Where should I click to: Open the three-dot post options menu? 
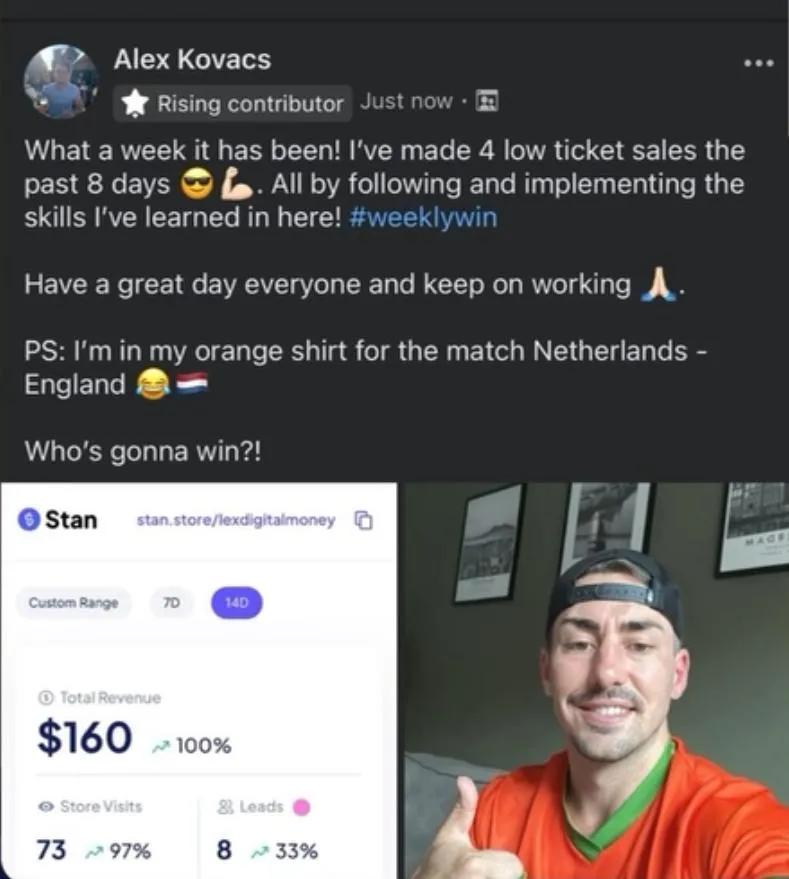(759, 63)
